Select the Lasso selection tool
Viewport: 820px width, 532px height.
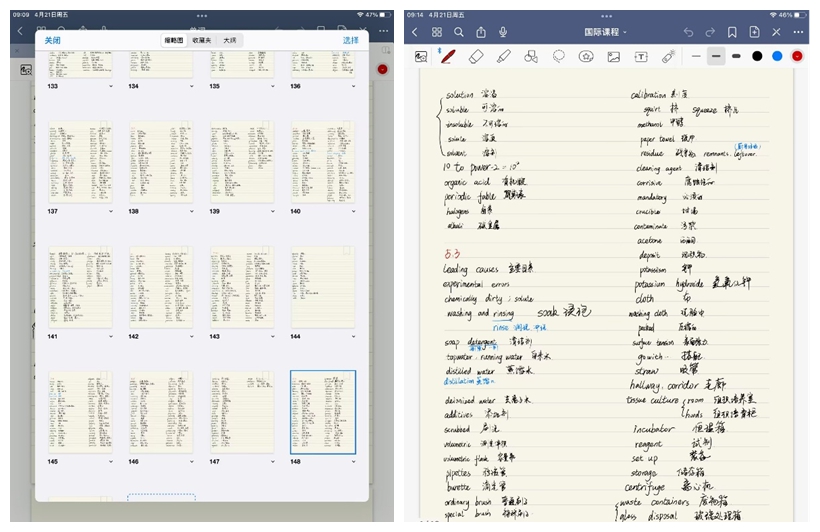point(559,56)
